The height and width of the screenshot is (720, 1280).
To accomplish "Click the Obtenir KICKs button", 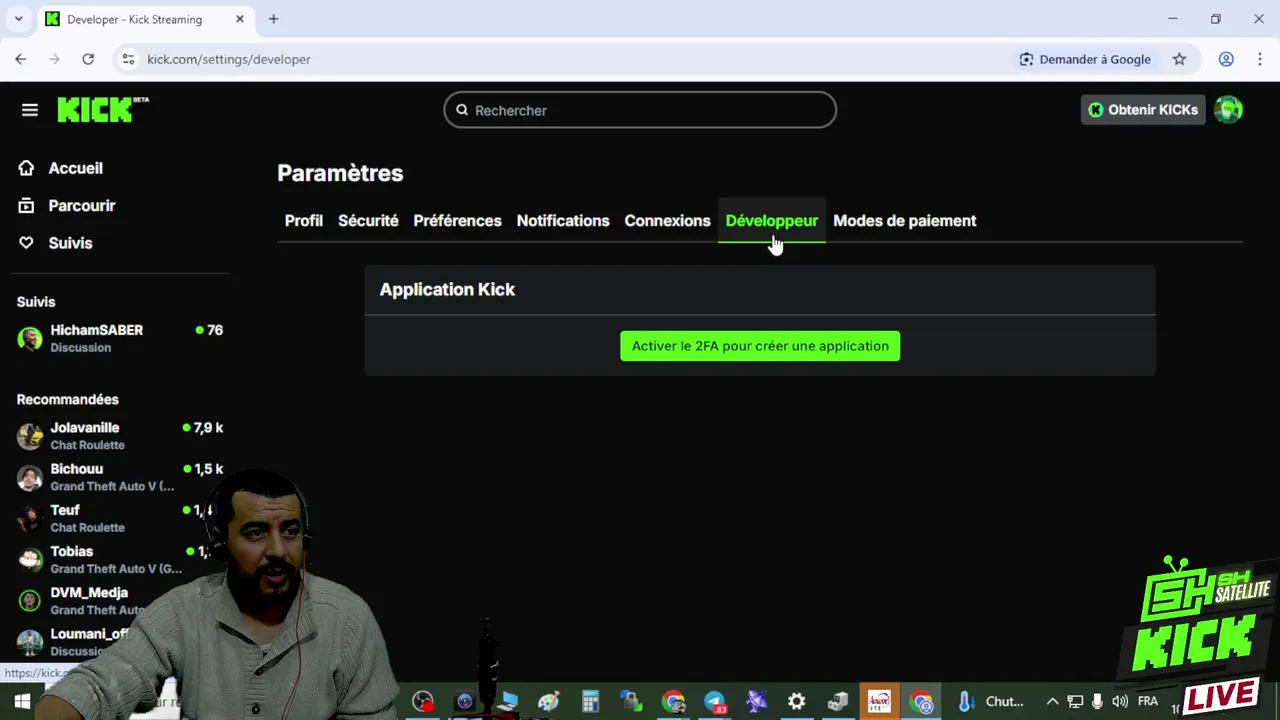I will [x=1143, y=110].
